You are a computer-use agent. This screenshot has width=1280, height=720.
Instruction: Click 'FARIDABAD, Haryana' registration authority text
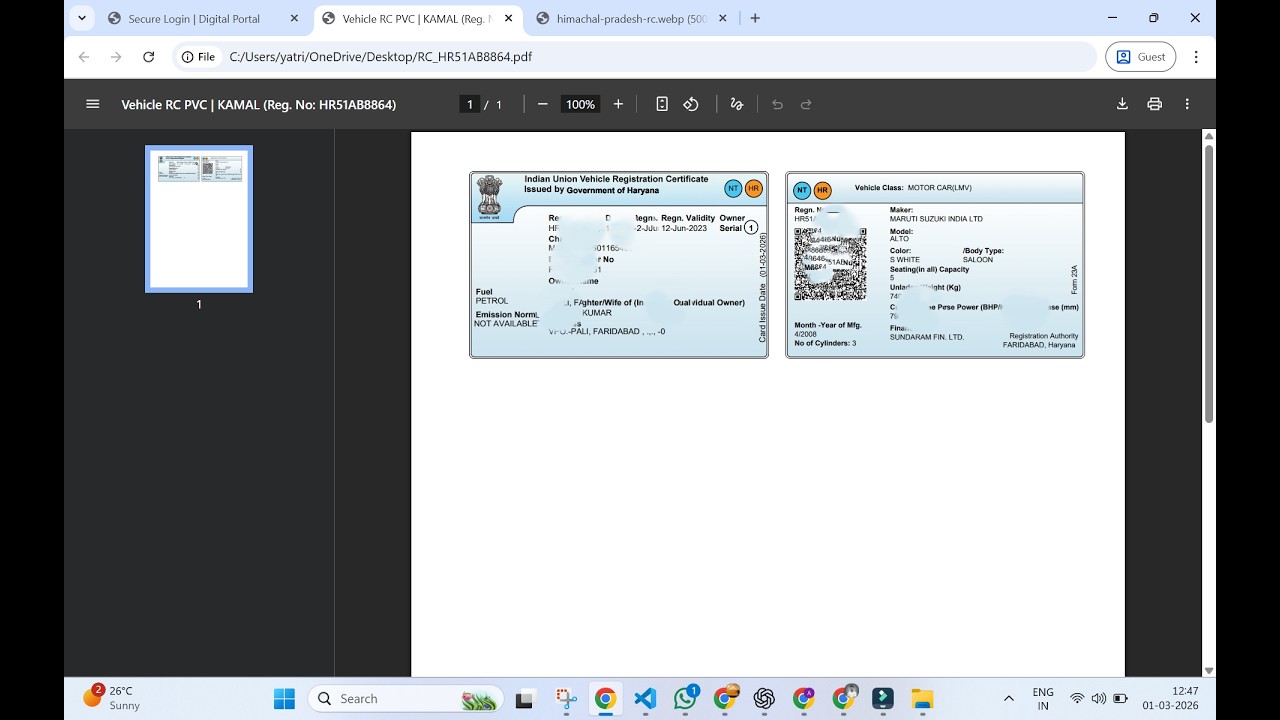tap(1039, 345)
